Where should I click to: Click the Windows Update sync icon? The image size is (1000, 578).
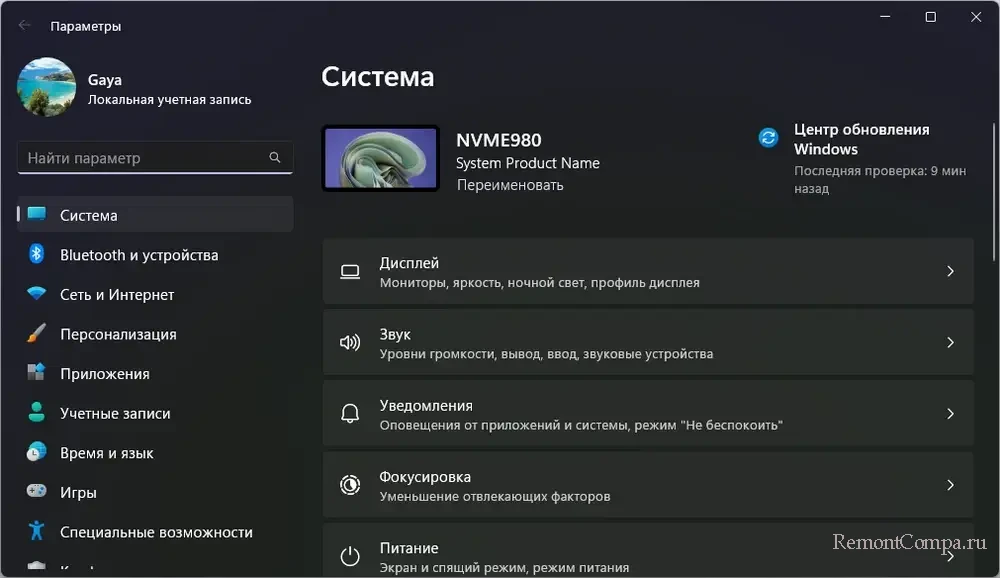click(768, 138)
